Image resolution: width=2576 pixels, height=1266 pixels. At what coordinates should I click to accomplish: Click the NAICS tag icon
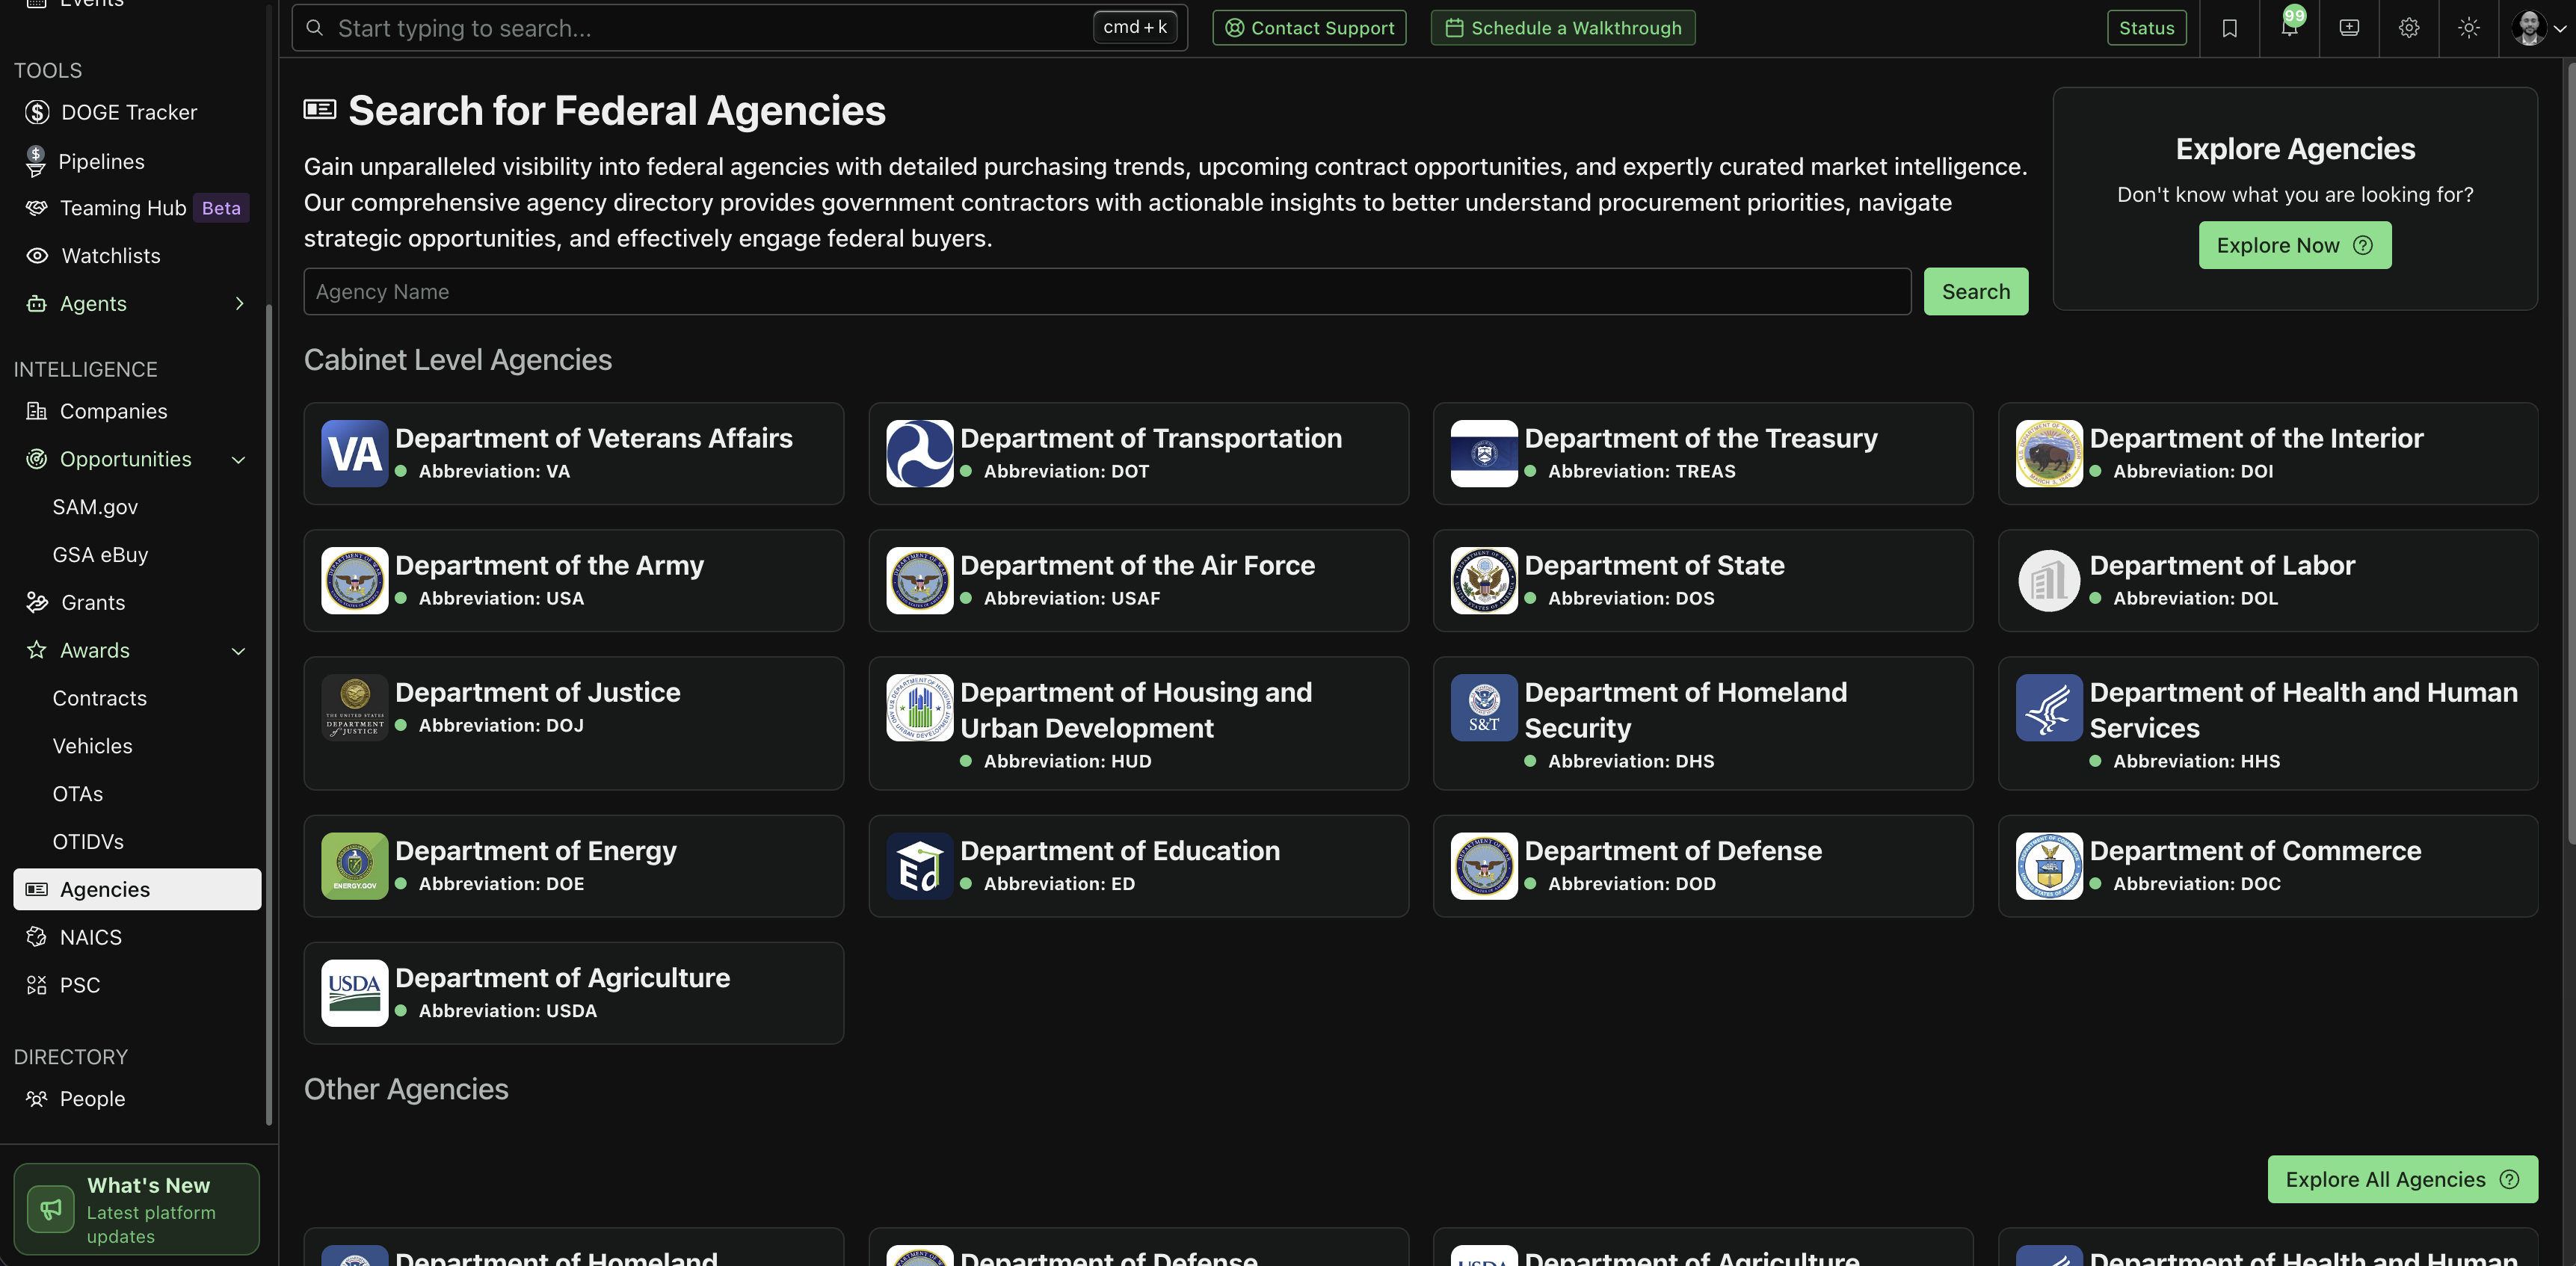pyautogui.click(x=37, y=937)
